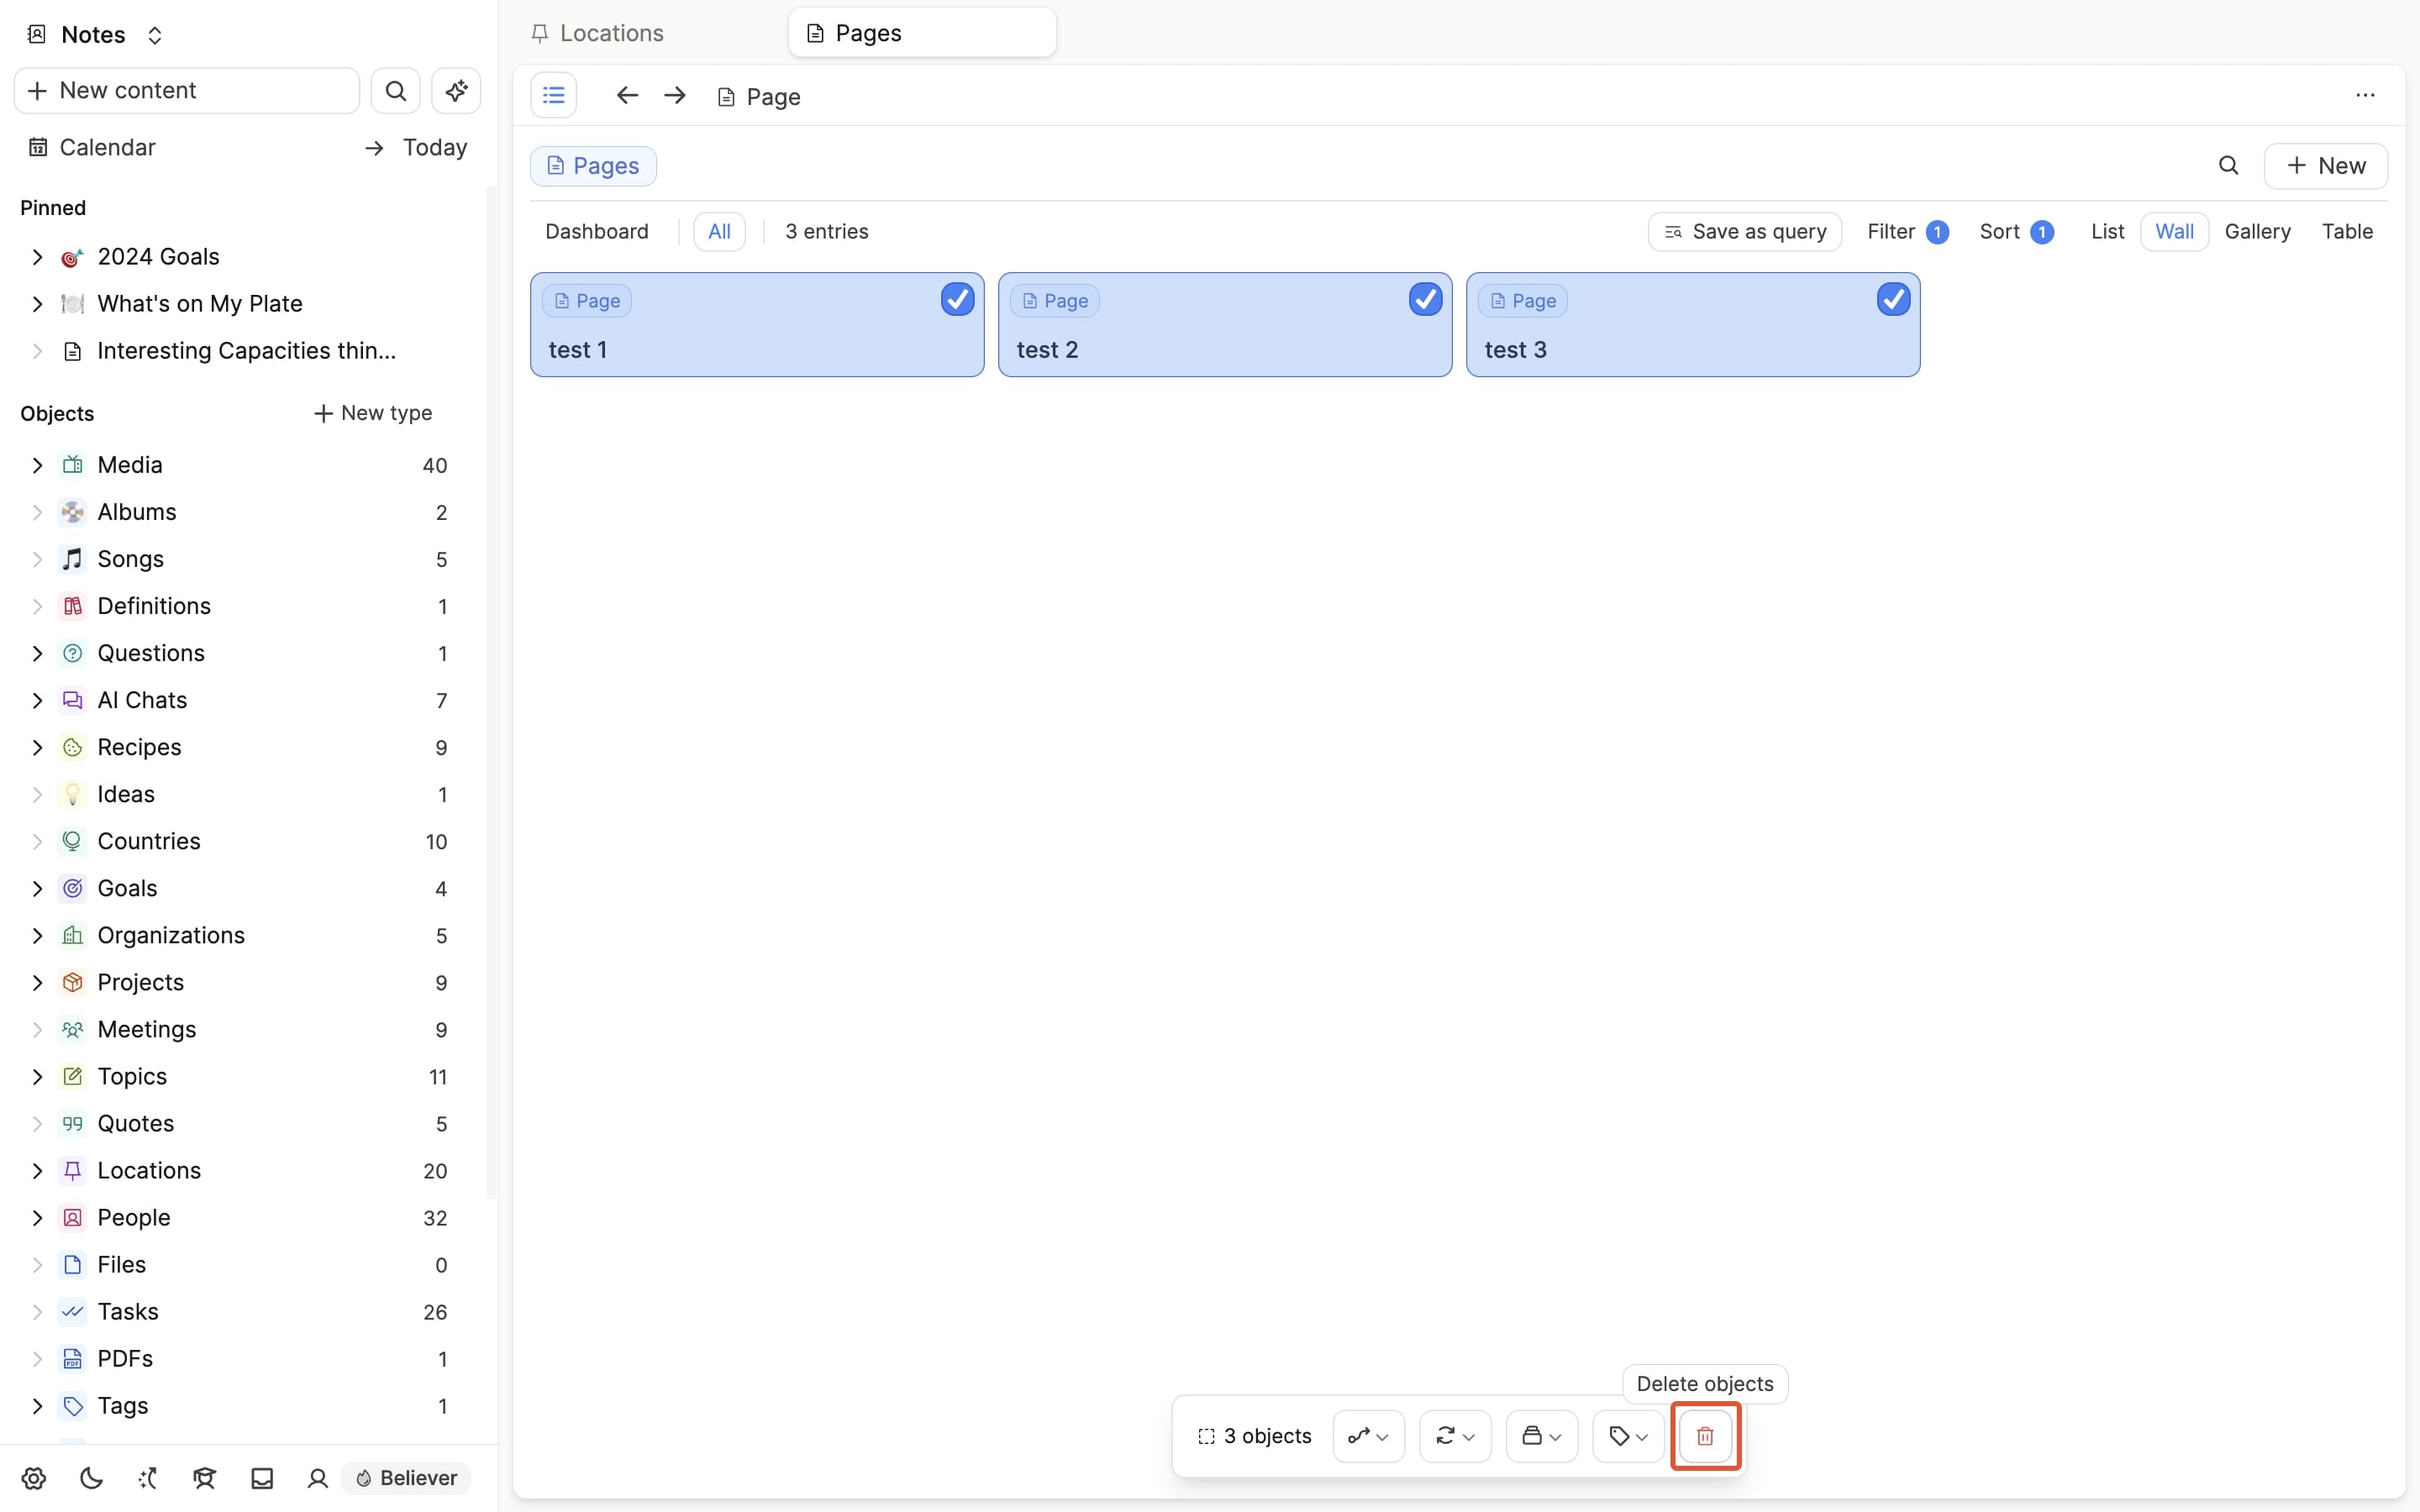Click the delete objects trash icon
This screenshot has width=2420, height=1512.
(1705, 1436)
